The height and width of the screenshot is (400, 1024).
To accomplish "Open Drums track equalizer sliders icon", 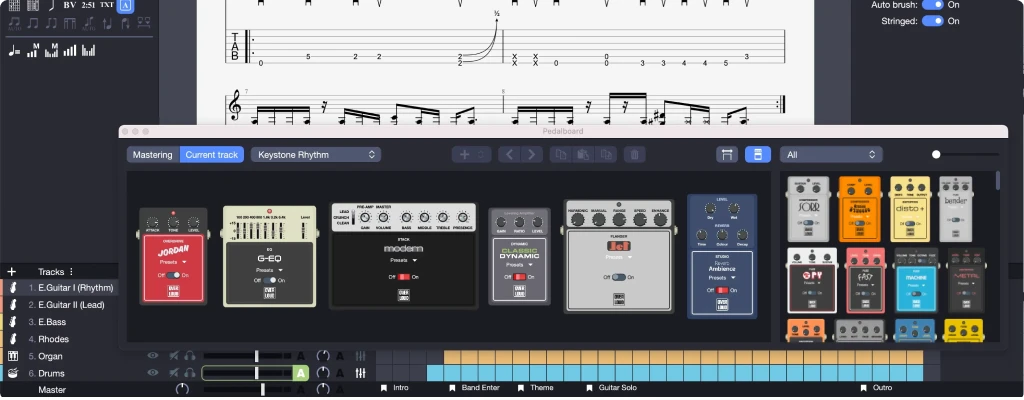I will (360, 373).
